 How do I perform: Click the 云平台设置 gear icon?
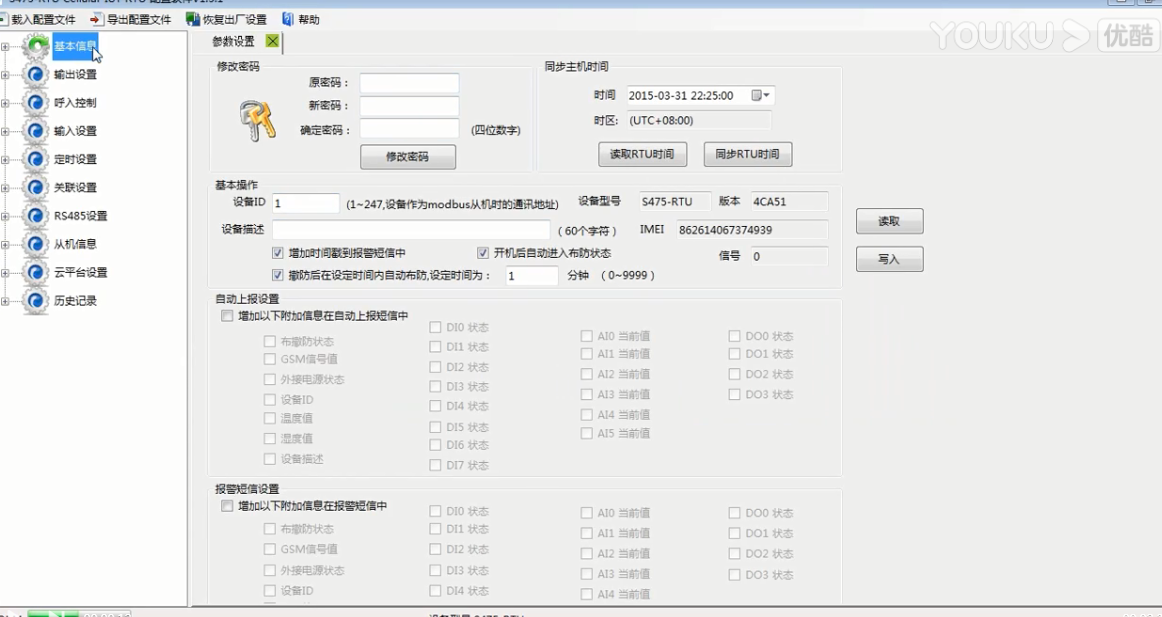36,273
